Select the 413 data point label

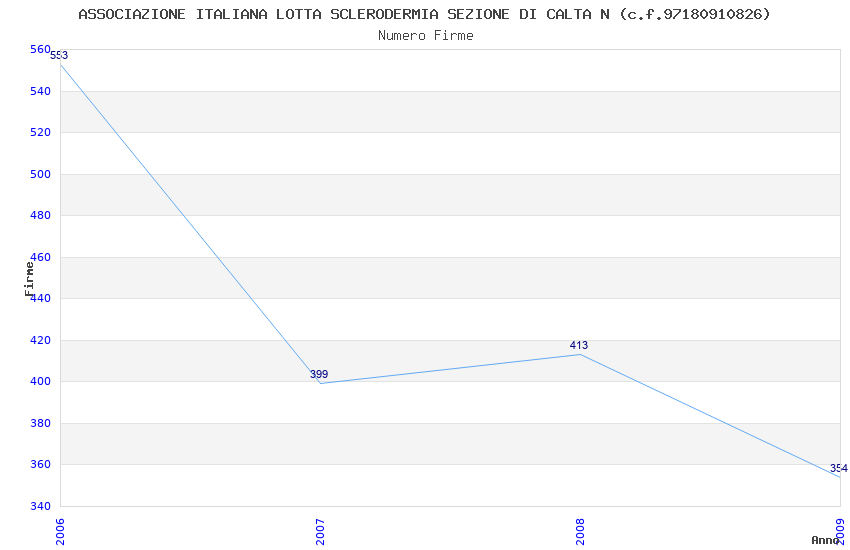pyautogui.click(x=578, y=345)
